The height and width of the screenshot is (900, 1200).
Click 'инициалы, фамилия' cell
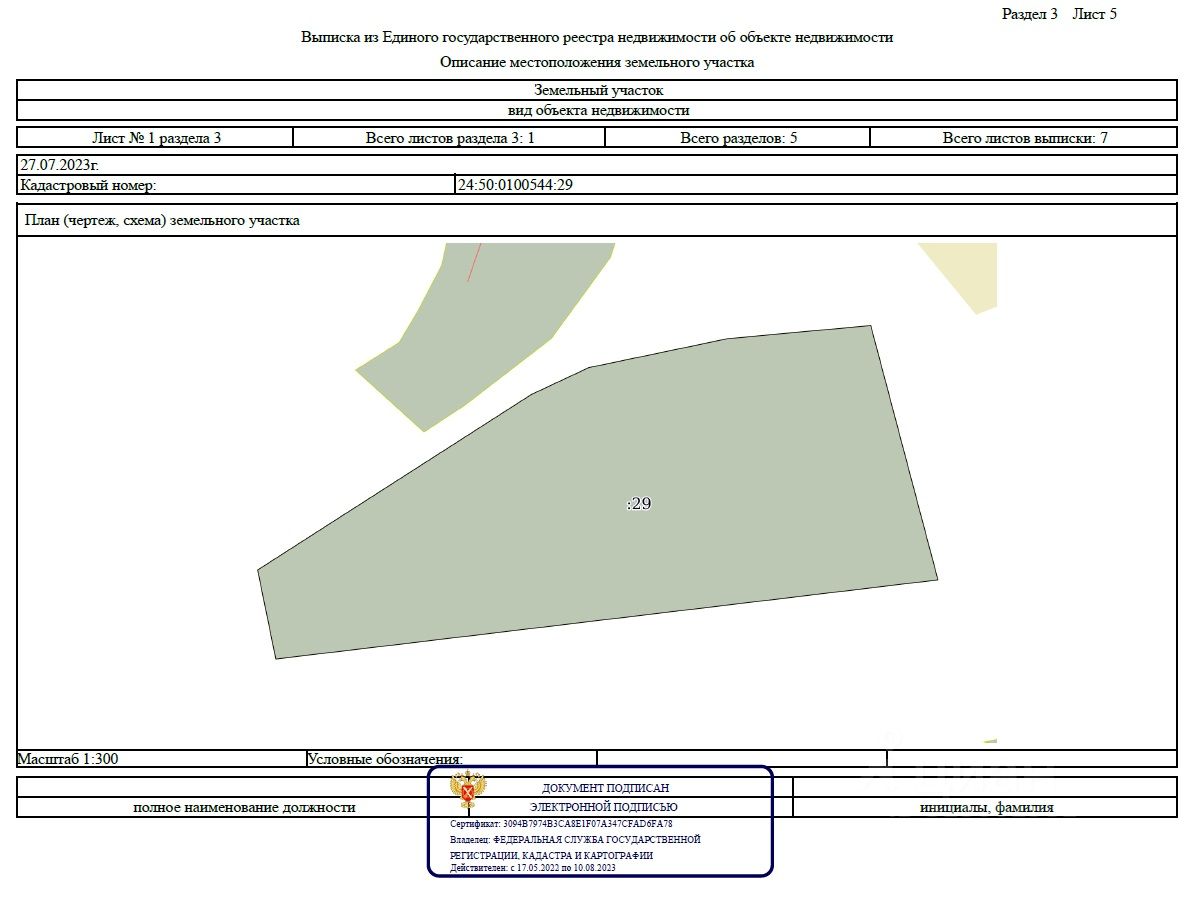(986, 807)
